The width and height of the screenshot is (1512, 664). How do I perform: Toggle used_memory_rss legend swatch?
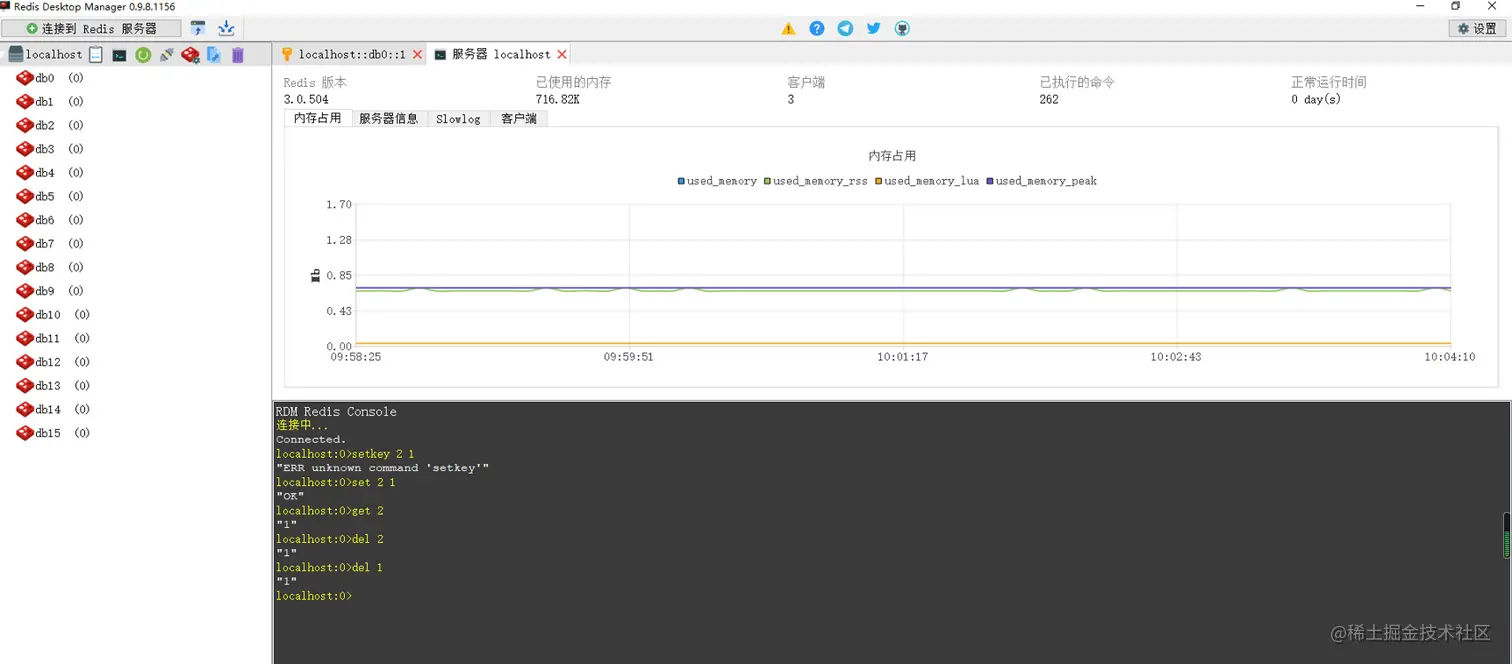tap(767, 181)
